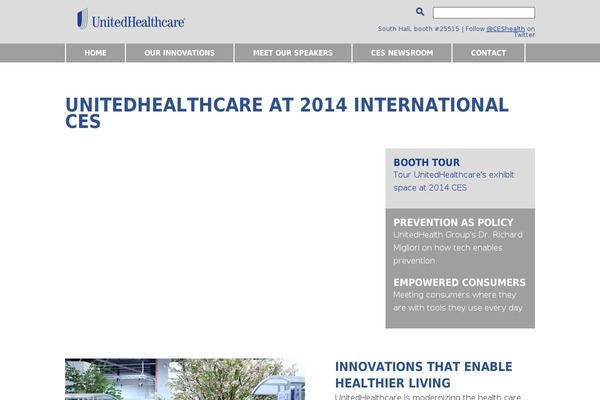Go to the Home menu item
Viewport: 600px width, 400px height.
point(95,53)
